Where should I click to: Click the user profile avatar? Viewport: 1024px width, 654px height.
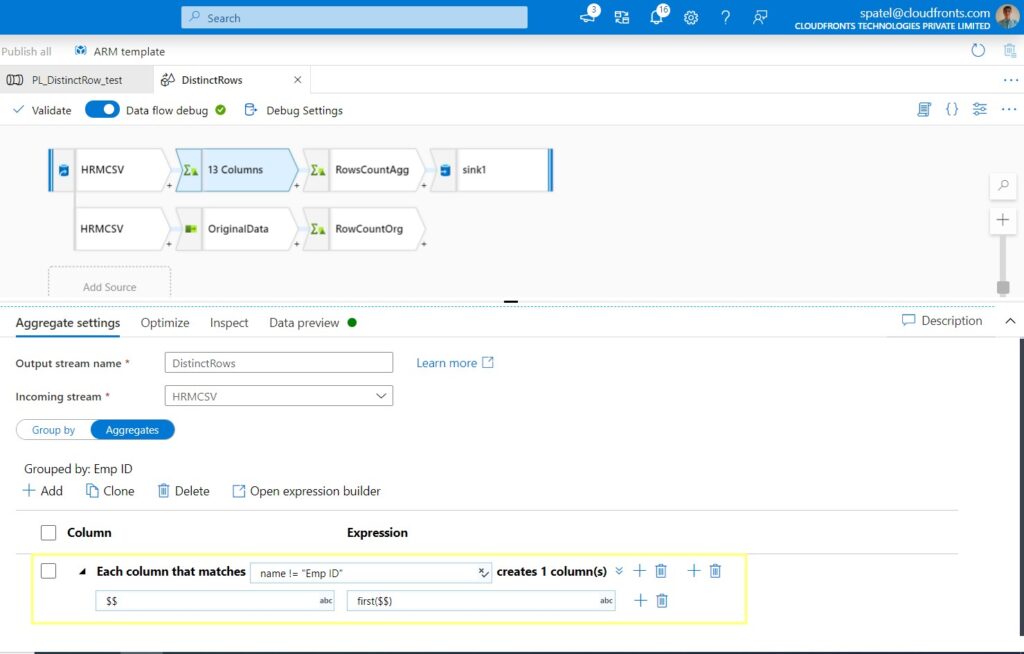click(1008, 17)
